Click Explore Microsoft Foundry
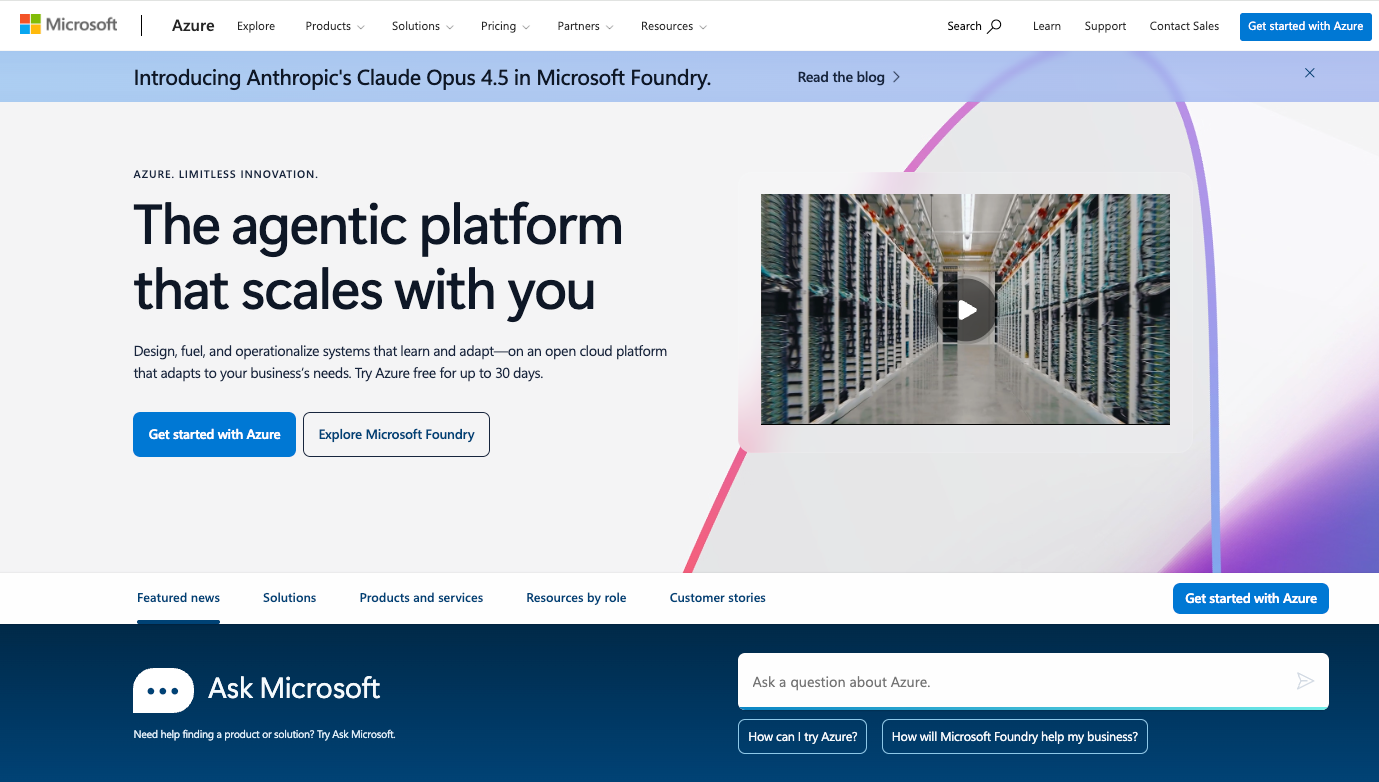The image size is (1379, 782). [x=396, y=434]
